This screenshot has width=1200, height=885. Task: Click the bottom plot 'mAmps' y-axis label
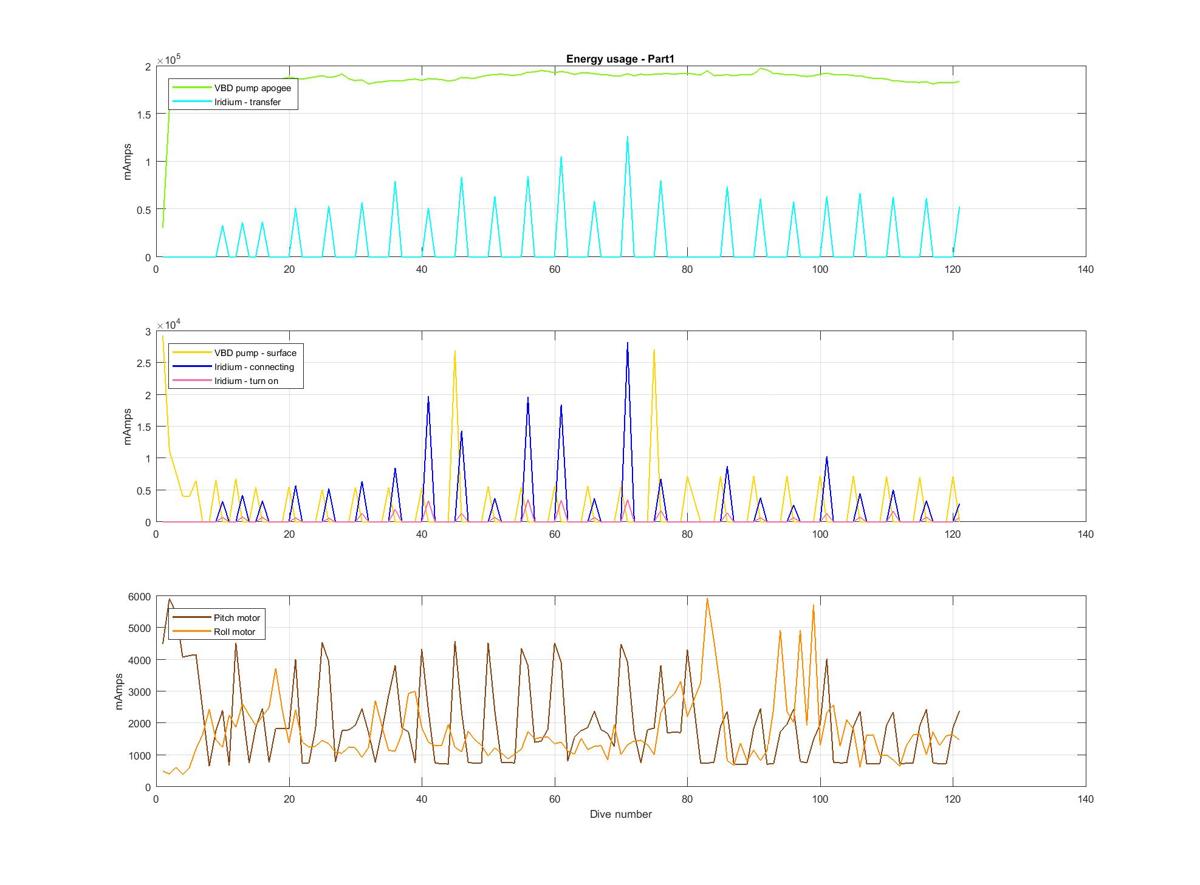(x=120, y=692)
